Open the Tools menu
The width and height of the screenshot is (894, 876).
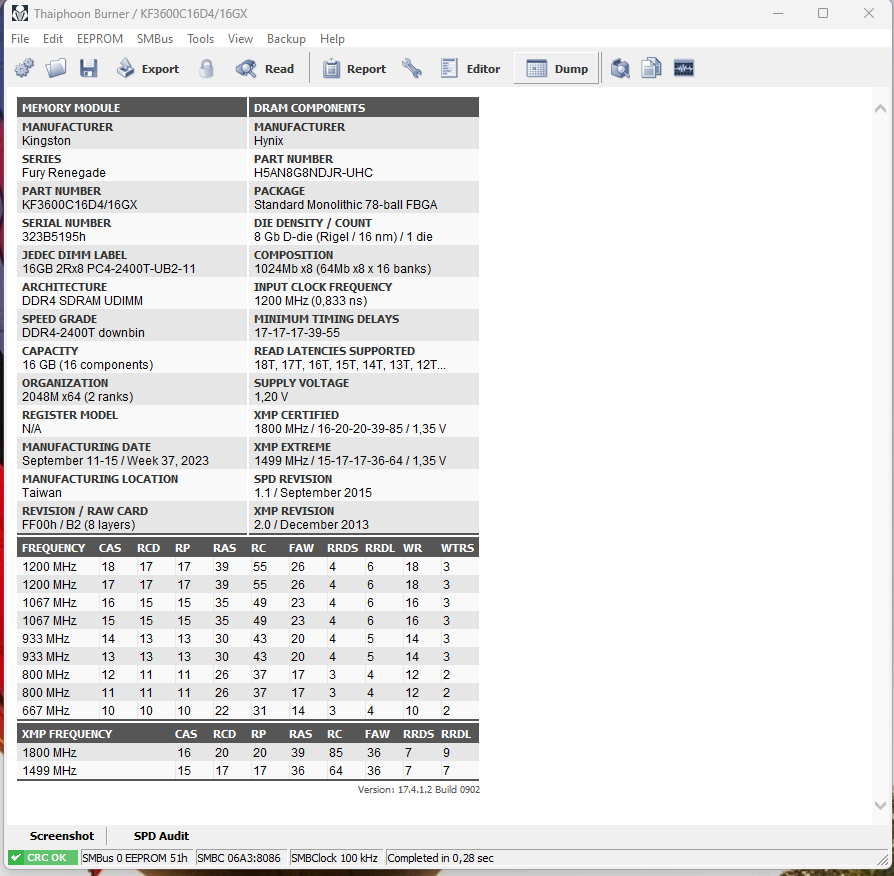point(200,39)
